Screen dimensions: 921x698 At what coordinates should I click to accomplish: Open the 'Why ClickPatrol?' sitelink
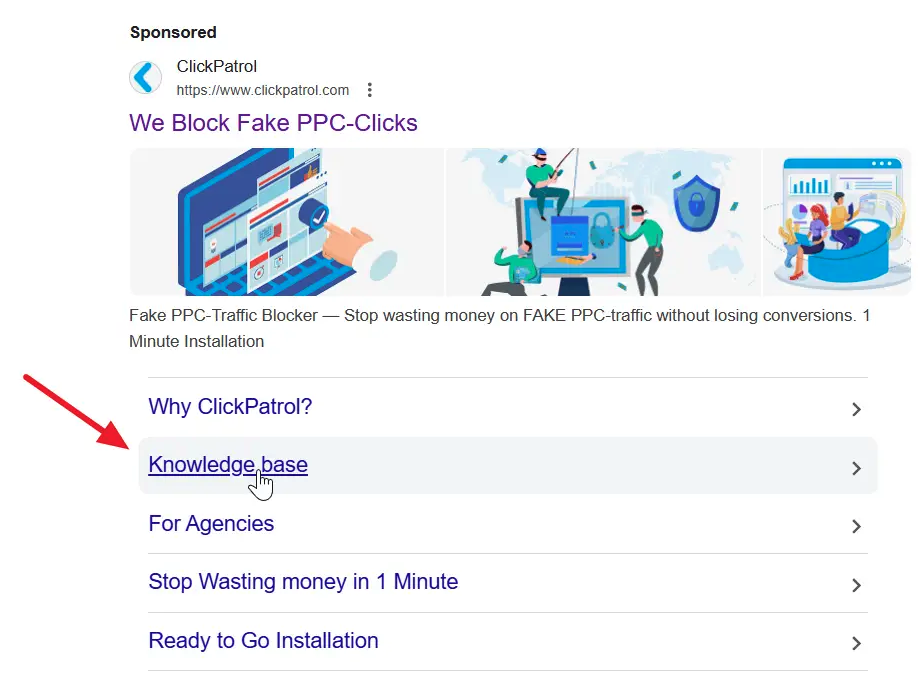pos(230,407)
